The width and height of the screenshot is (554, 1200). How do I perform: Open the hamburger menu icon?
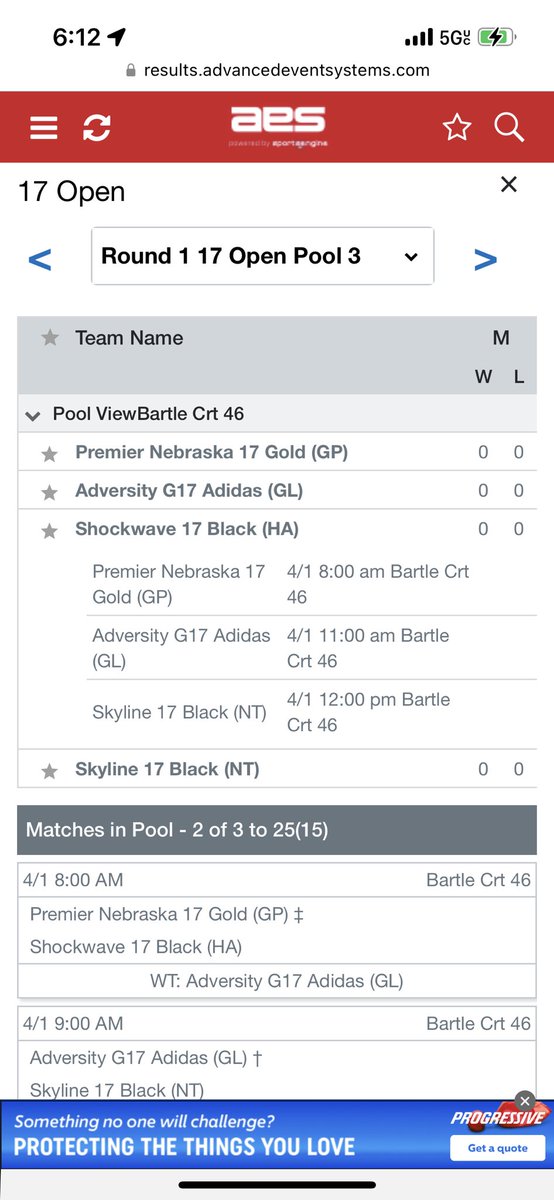(x=43, y=128)
